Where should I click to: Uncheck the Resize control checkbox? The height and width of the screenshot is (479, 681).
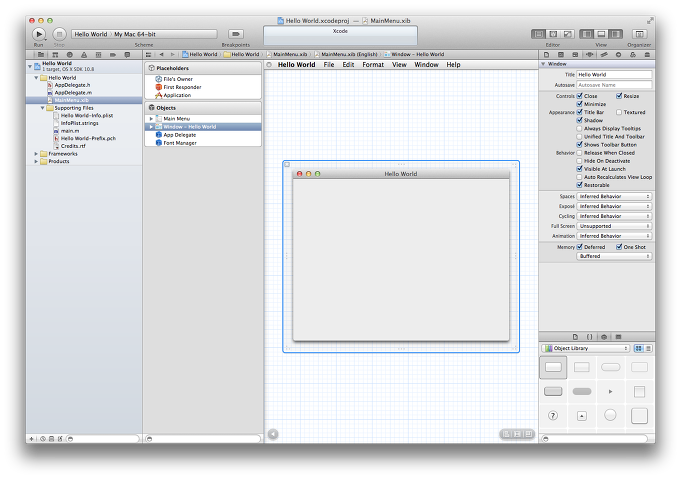click(619, 96)
